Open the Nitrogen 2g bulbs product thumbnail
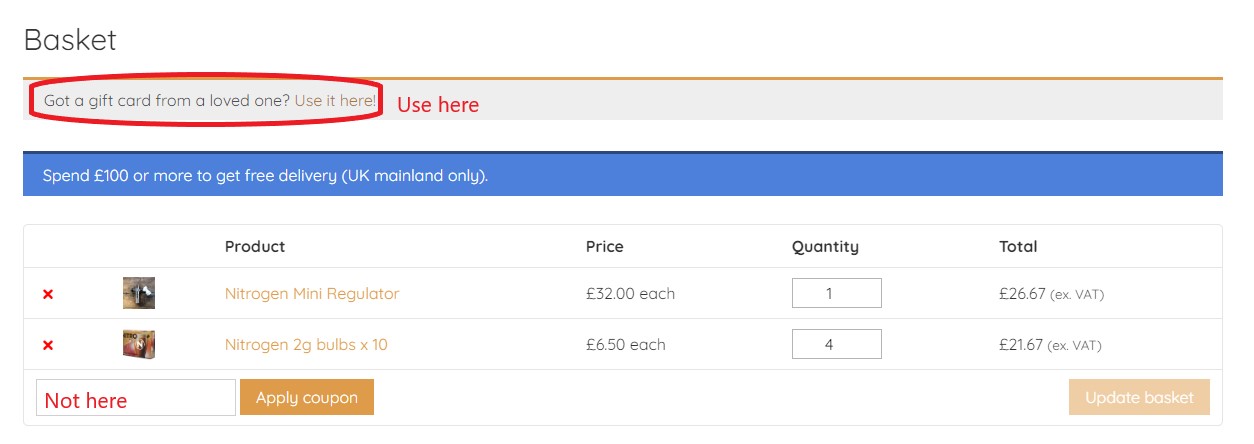The height and width of the screenshot is (444, 1254). 139,345
